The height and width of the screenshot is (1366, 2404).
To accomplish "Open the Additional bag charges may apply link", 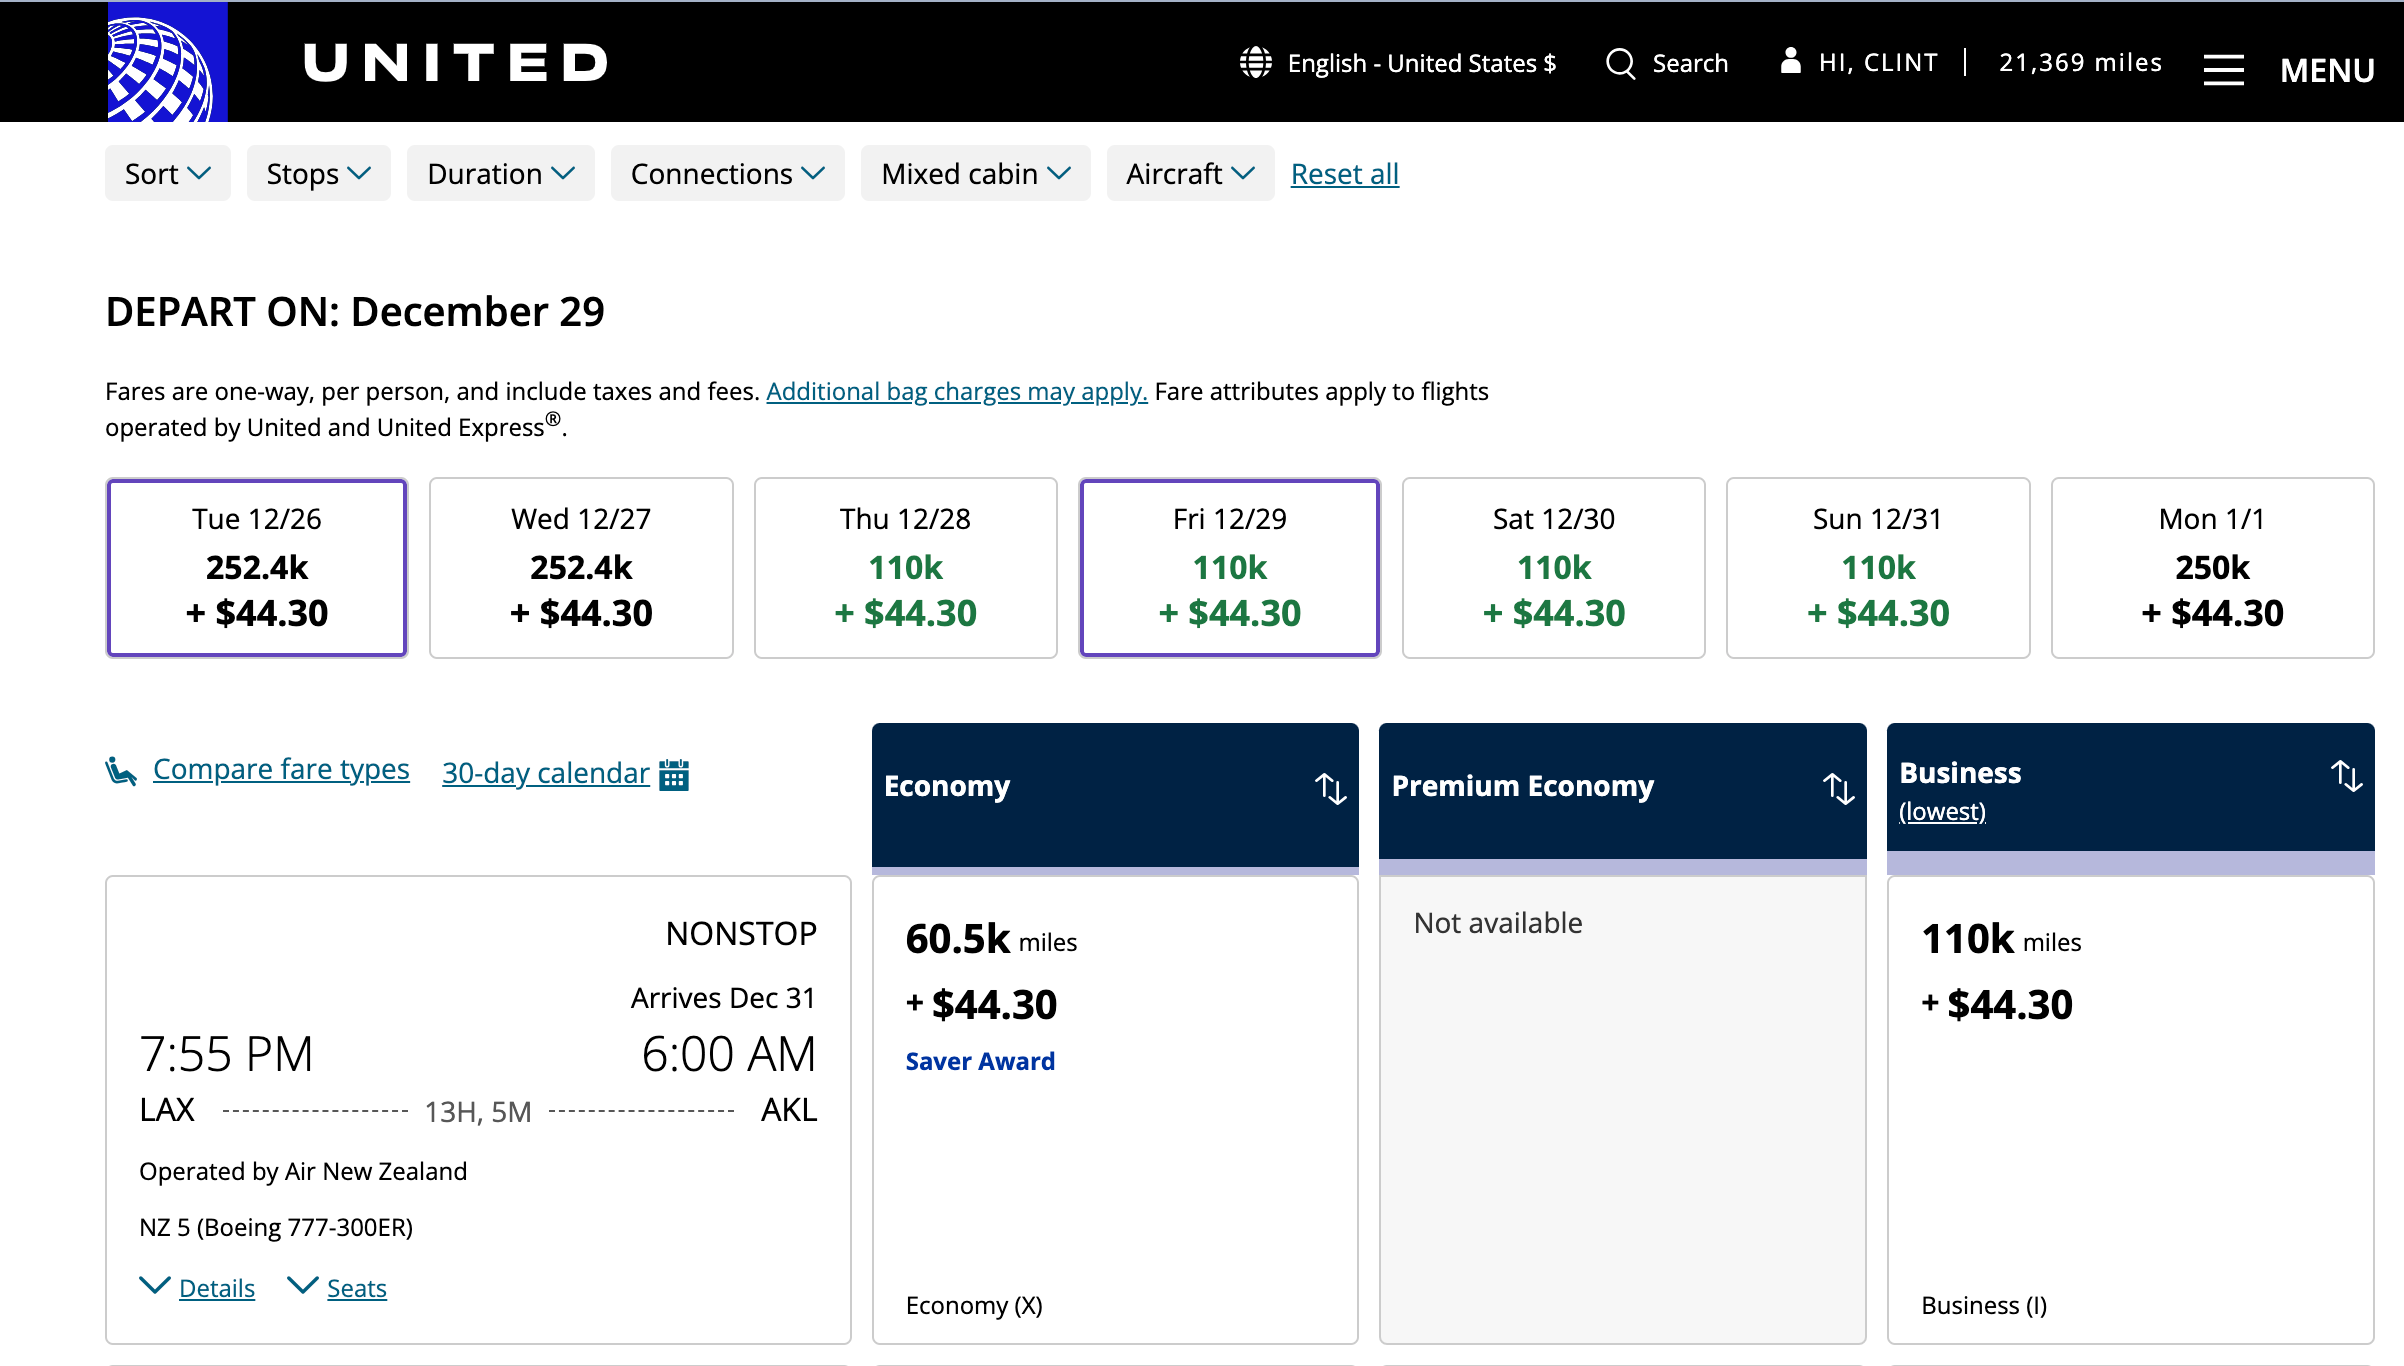I will click(x=955, y=391).
